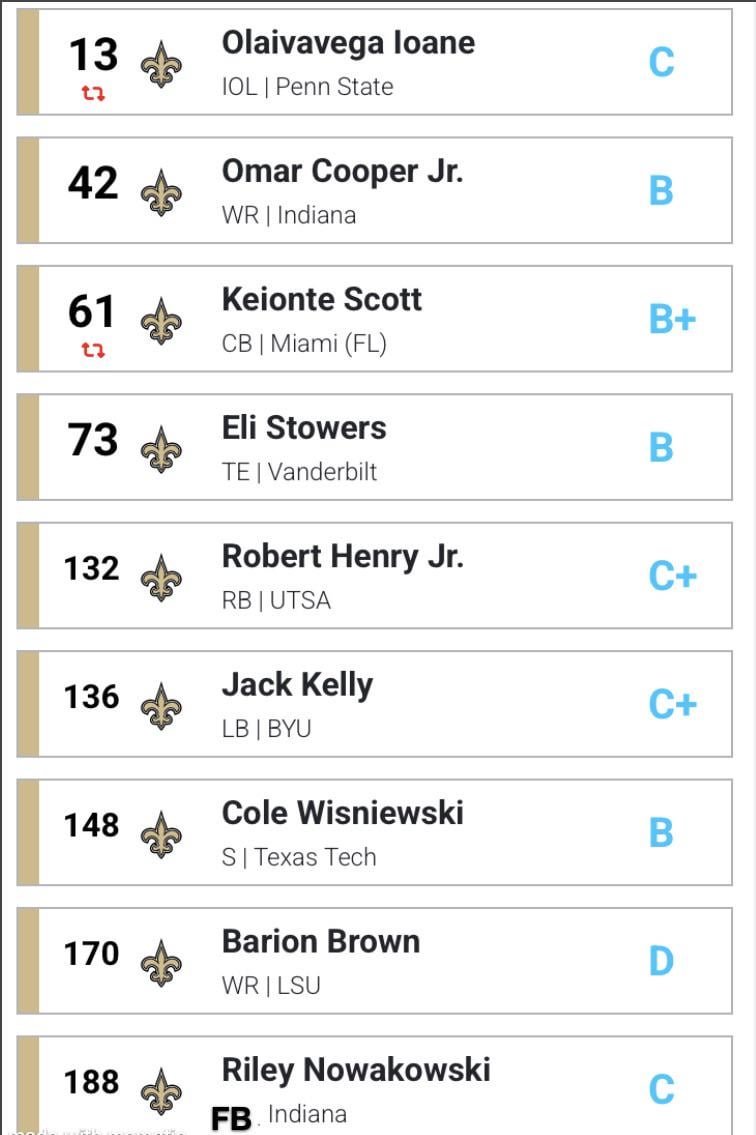Select Robert Henry Jr. name

click(342, 556)
